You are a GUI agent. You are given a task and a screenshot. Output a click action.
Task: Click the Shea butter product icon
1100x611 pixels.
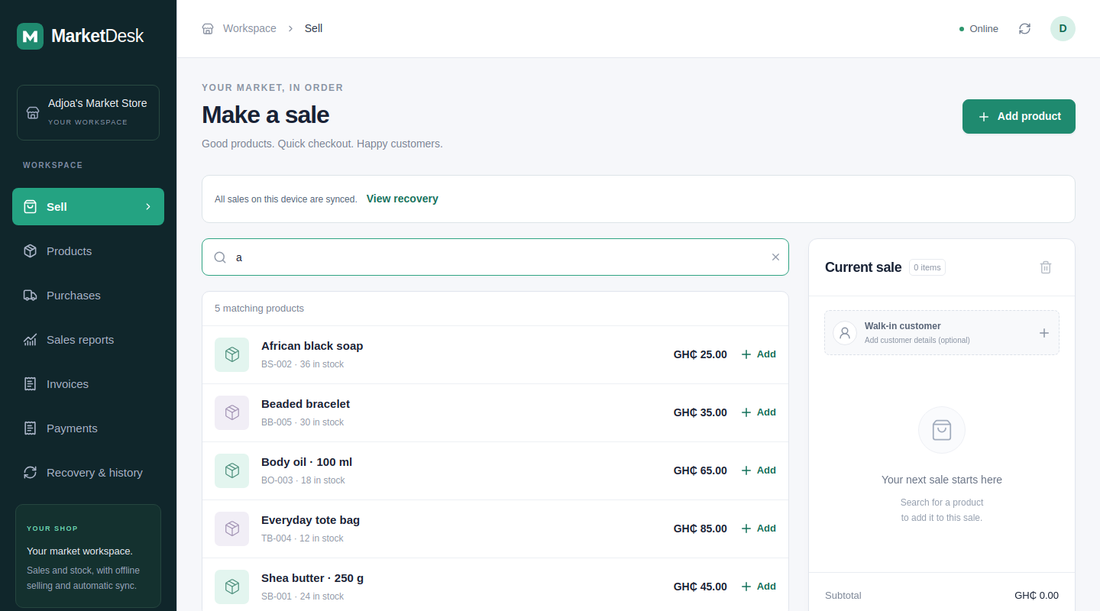[232, 586]
